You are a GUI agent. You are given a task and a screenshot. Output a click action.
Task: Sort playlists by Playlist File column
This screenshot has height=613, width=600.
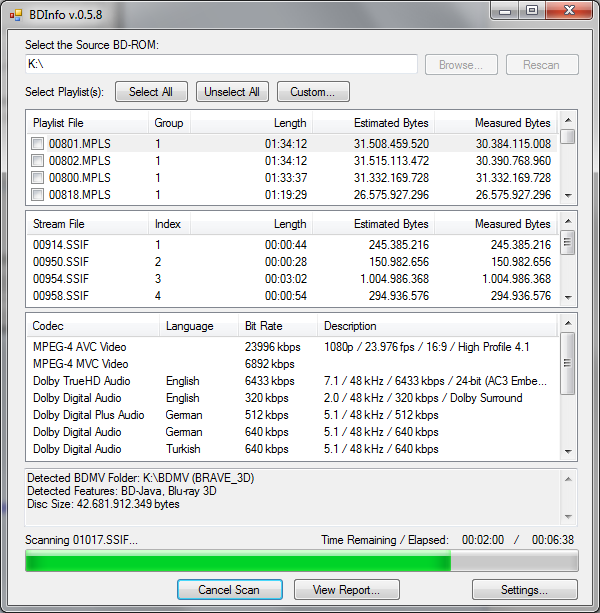pyautogui.click(x=86, y=123)
